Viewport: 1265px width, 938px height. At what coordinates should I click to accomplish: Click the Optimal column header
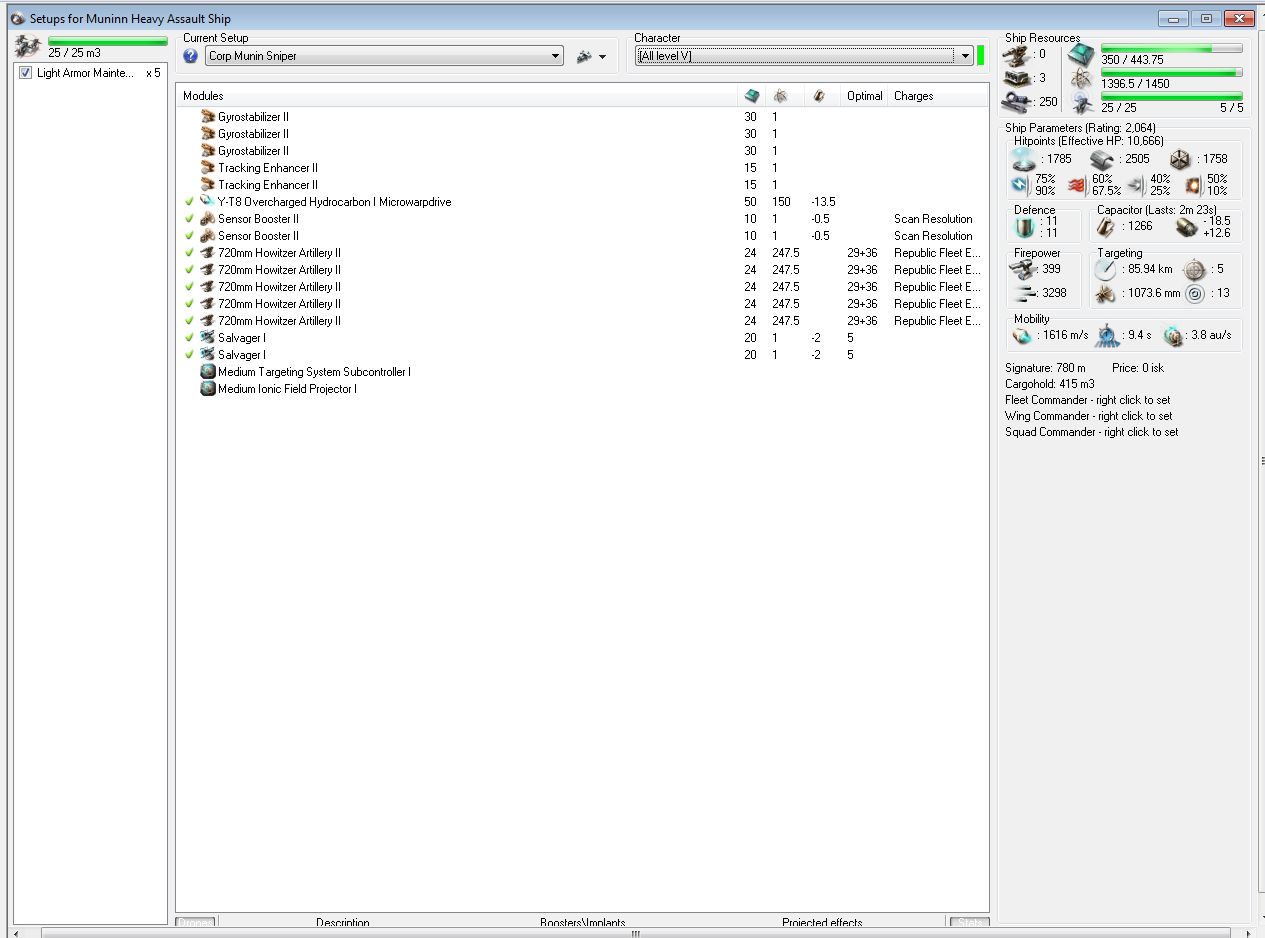864,96
